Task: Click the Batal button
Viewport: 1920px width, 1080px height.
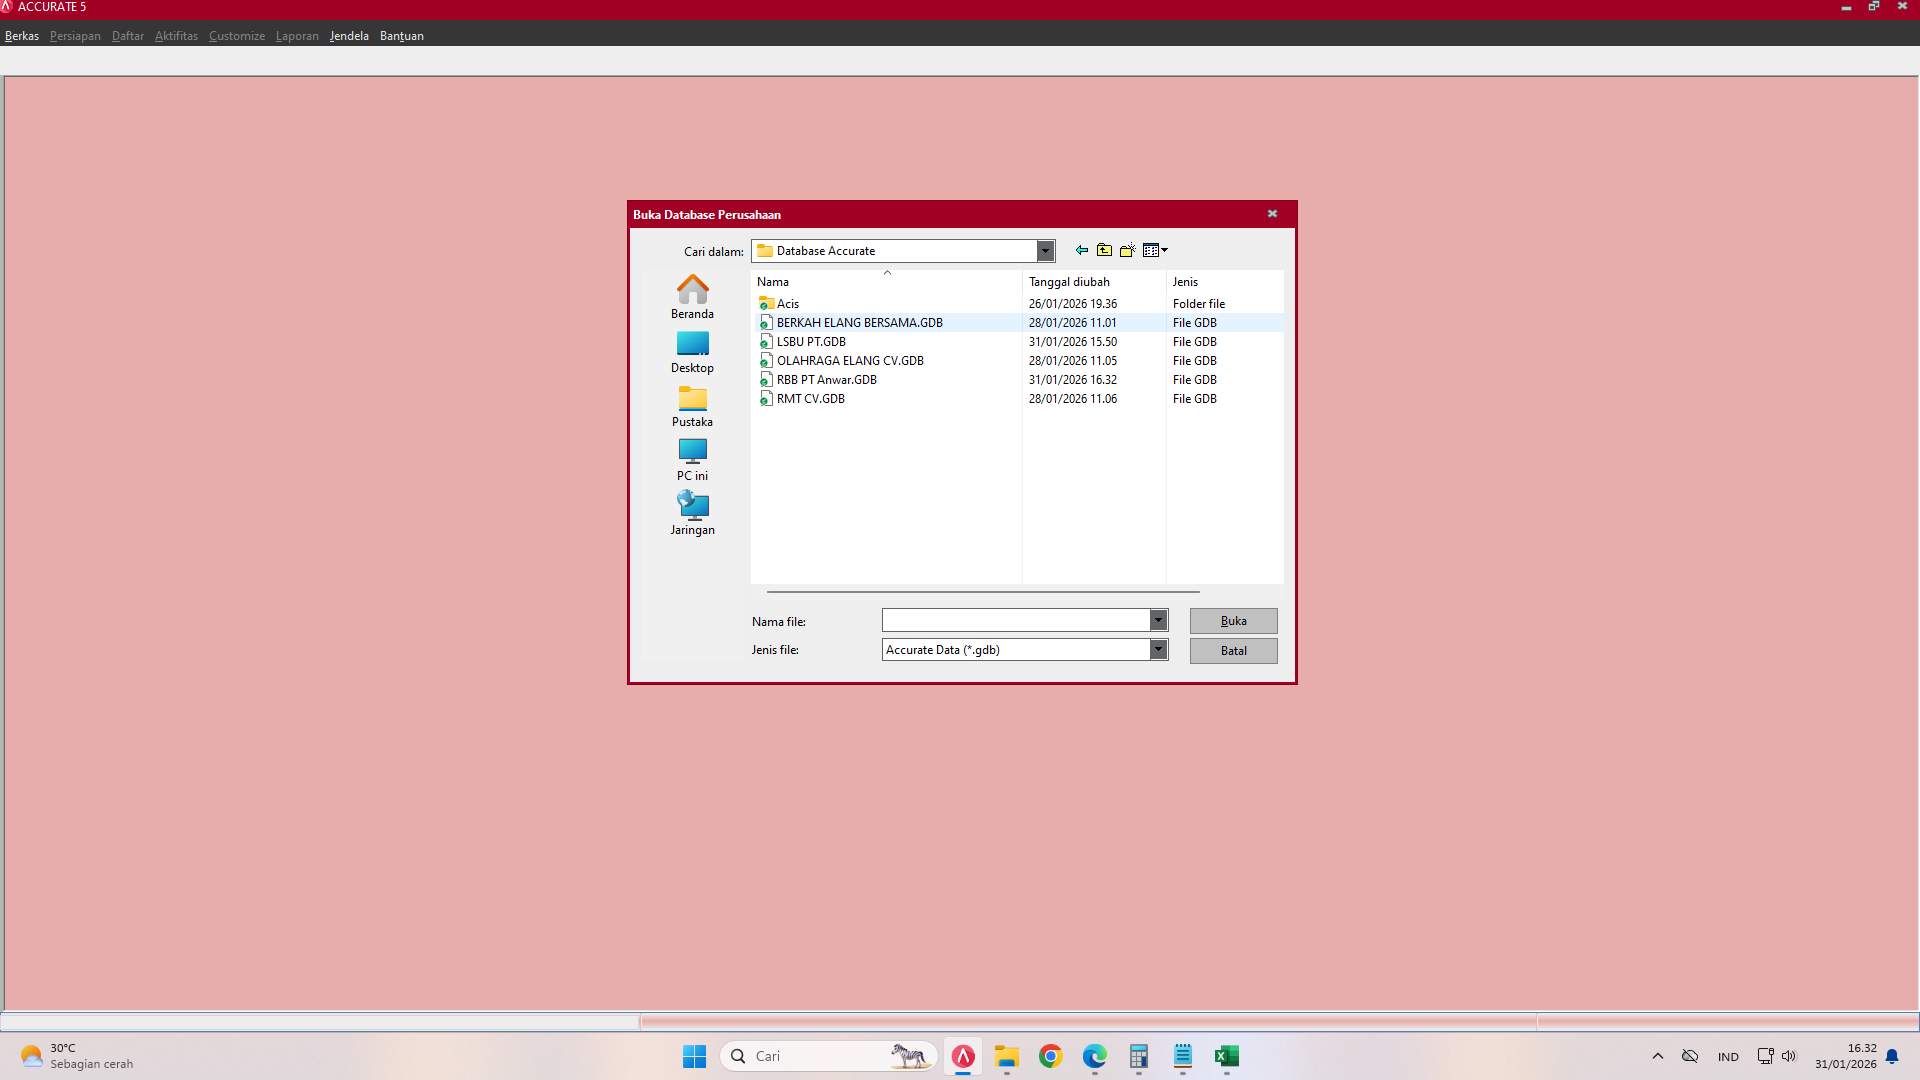Action: (1232, 650)
